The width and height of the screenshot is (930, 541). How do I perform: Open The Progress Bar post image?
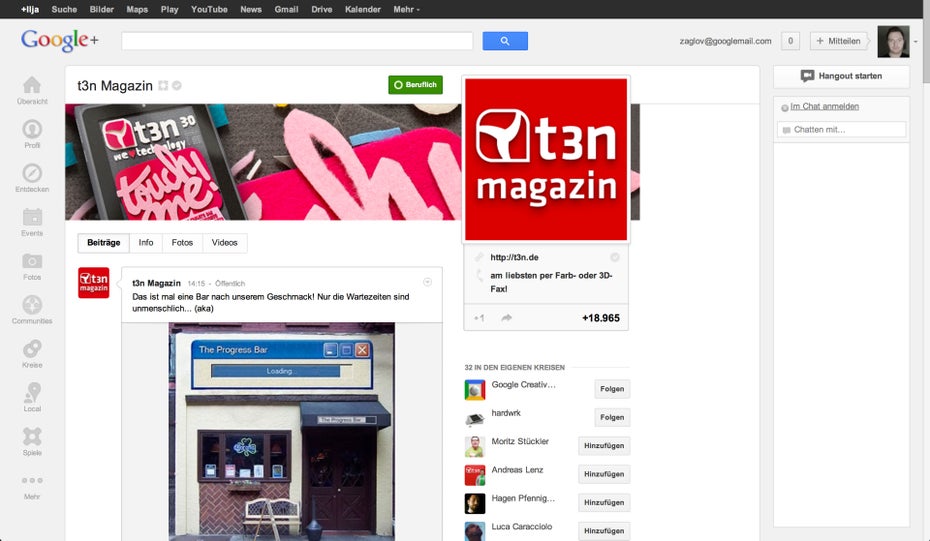coord(282,432)
